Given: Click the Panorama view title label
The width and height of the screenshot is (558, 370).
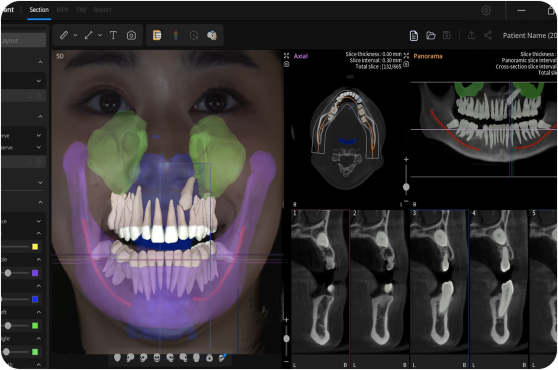Looking at the screenshot, I should click(428, 56).
